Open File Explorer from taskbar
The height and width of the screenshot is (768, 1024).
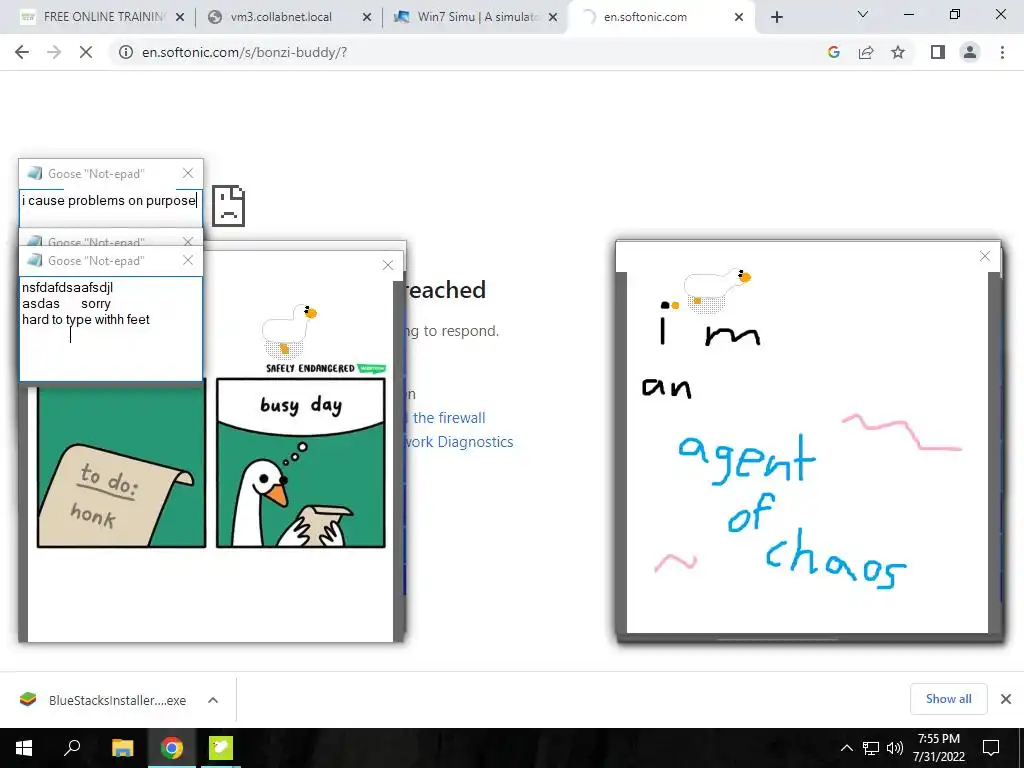122,748
